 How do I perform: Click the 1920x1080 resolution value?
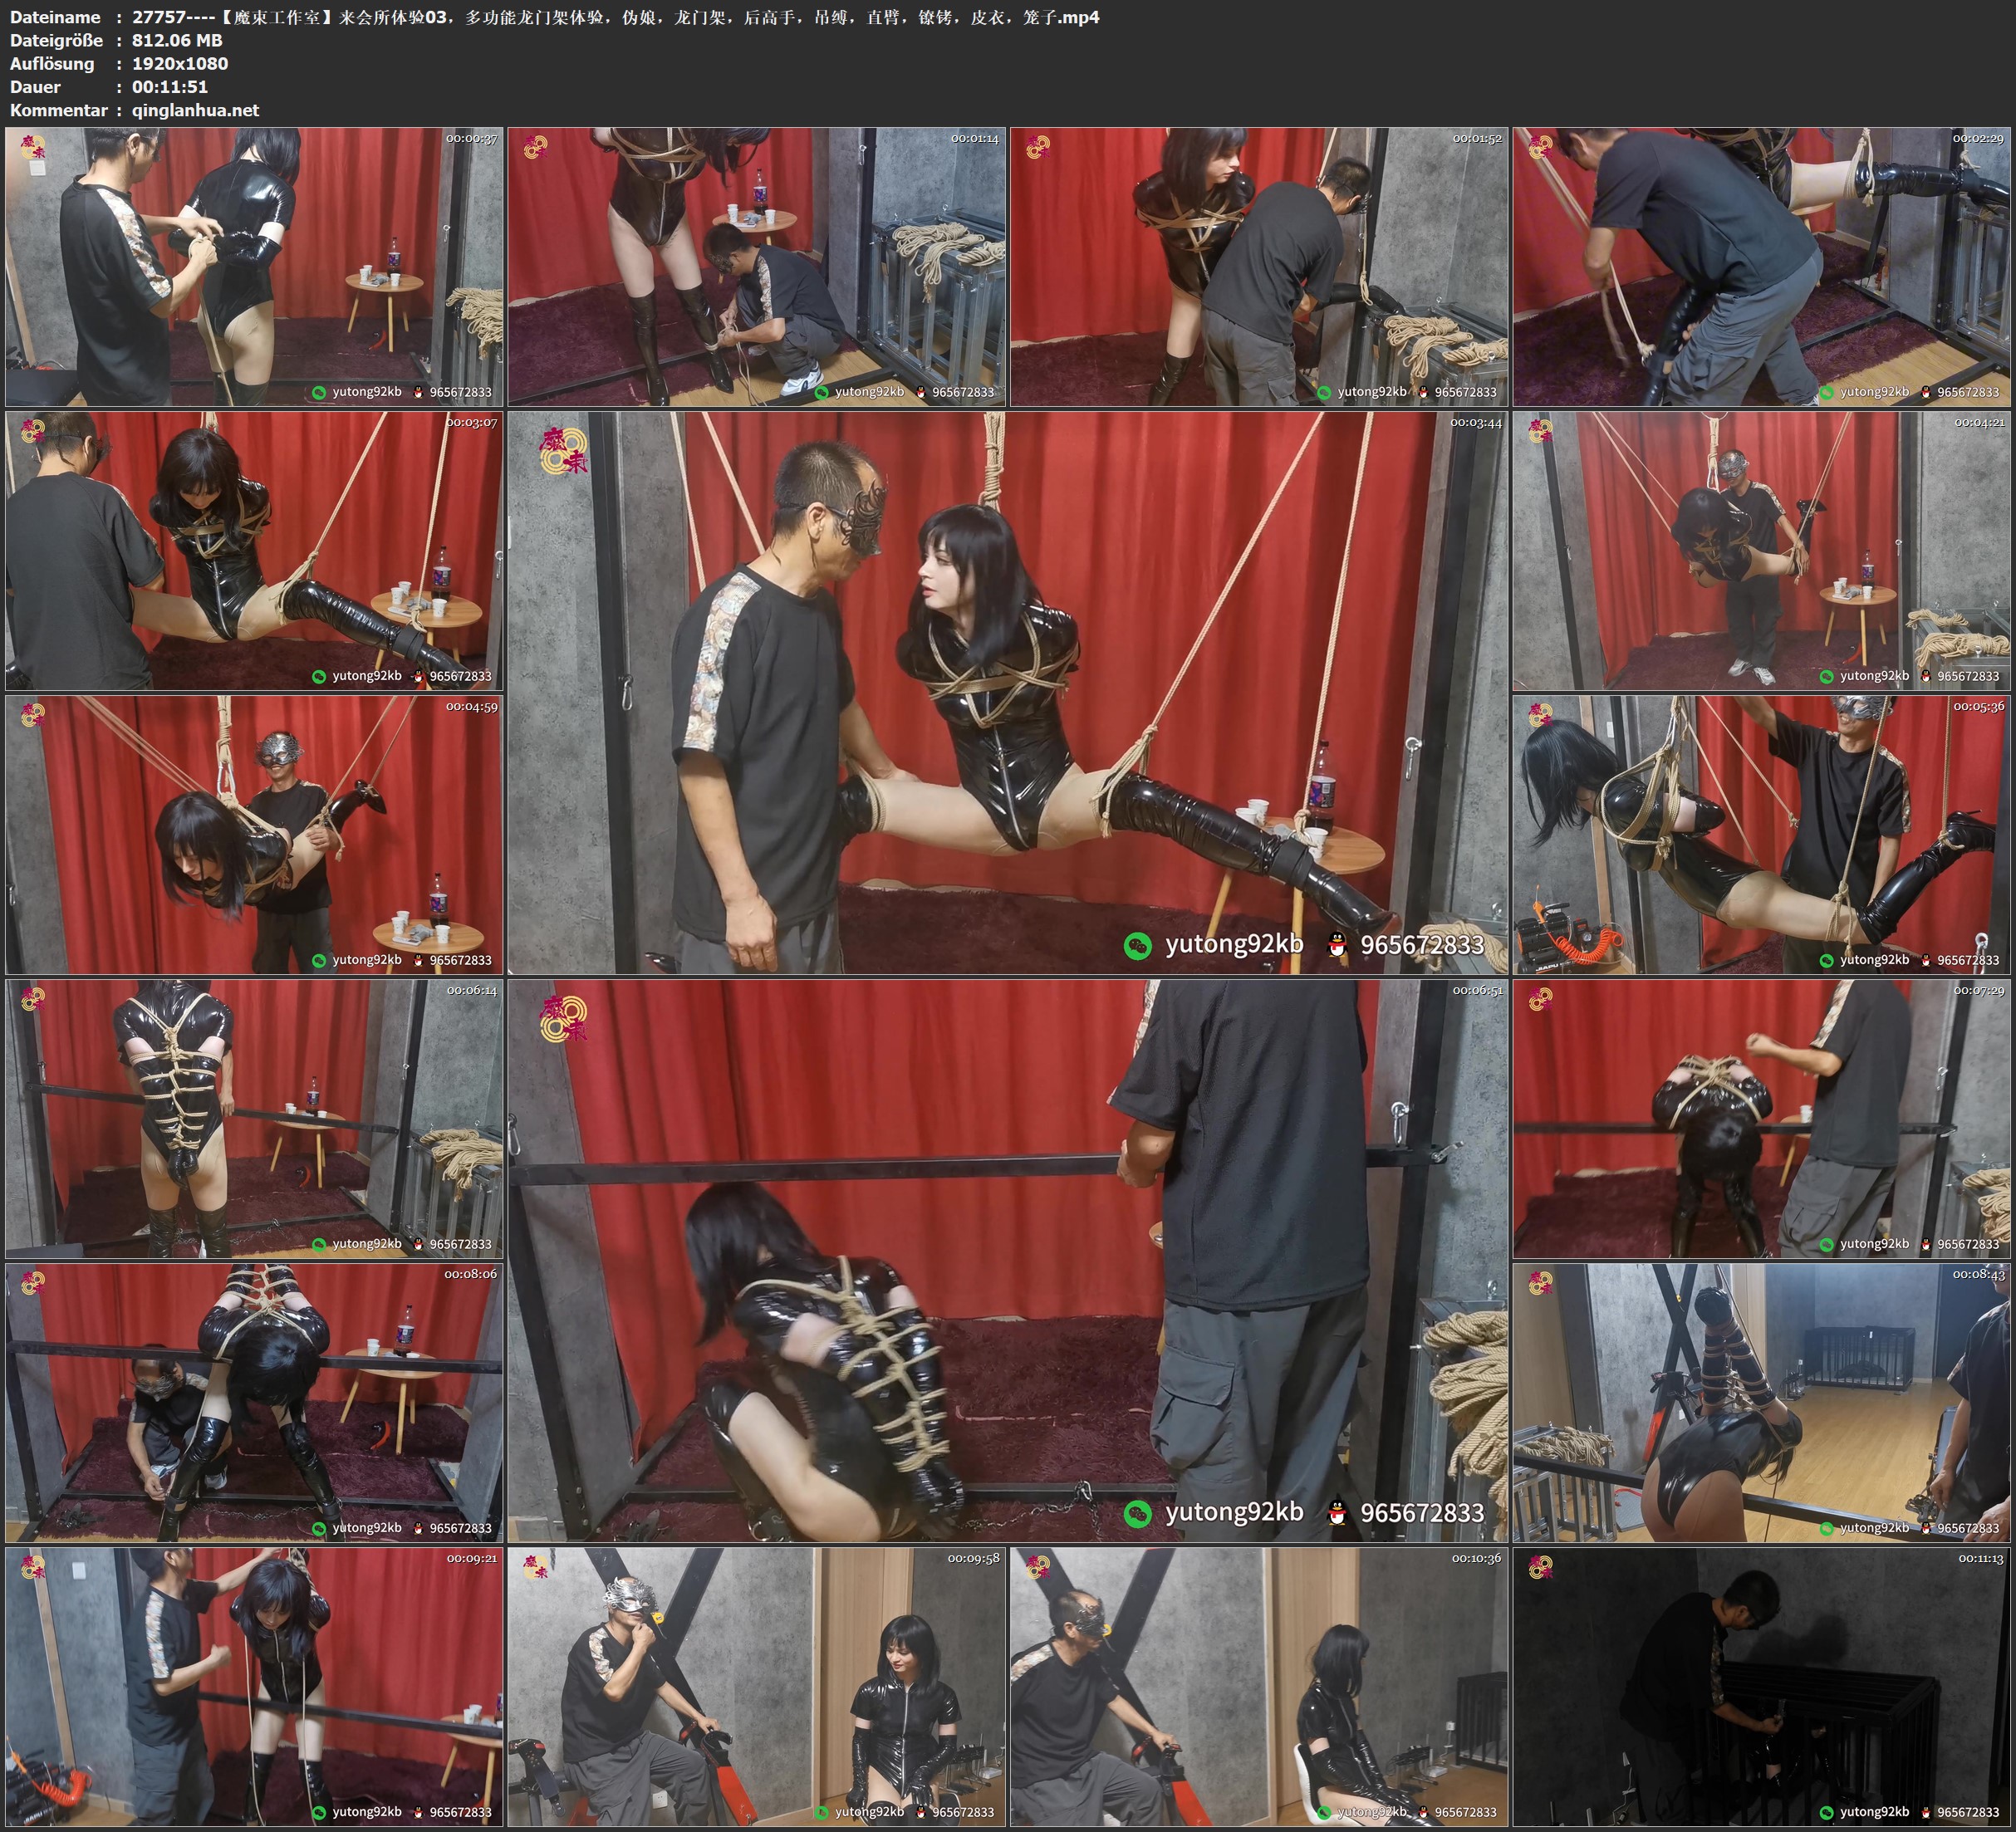click(180, 63)
